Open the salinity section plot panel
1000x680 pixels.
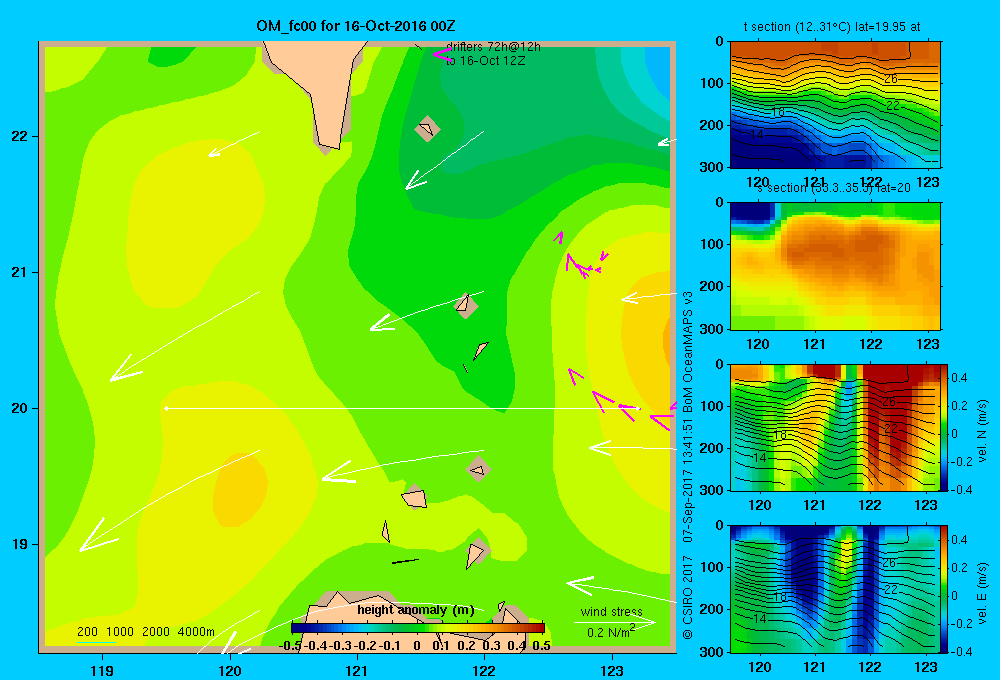point(835,266)
